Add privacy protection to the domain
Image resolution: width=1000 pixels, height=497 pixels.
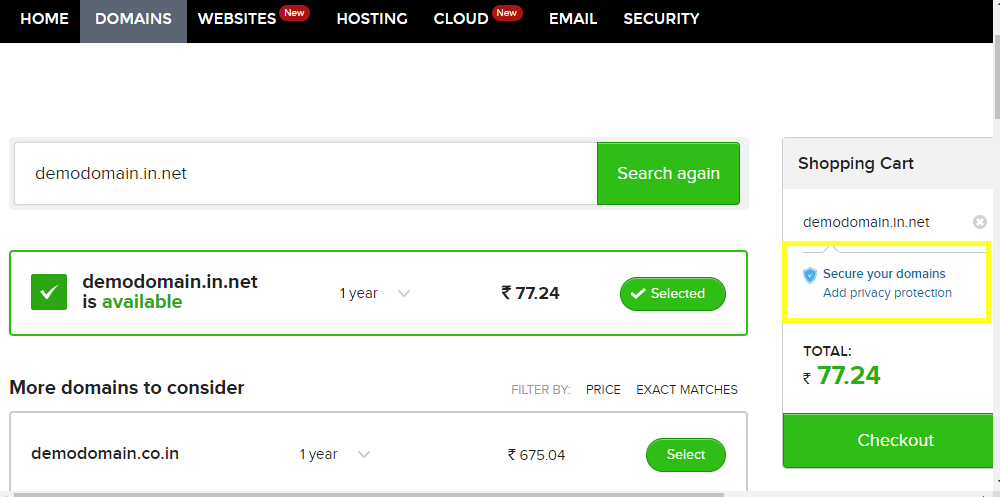coord(887,293)
